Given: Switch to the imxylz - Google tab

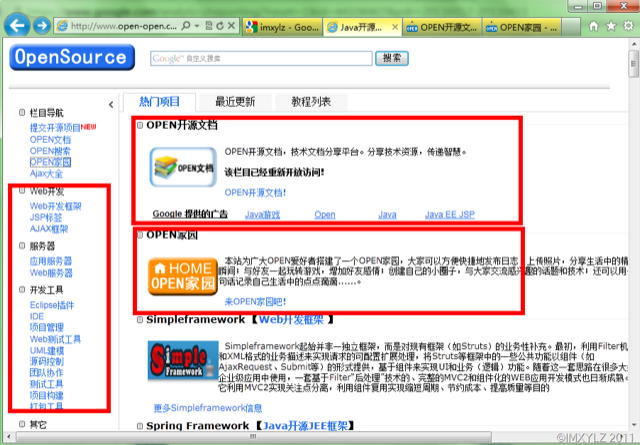Looking at the screenshot, I should coord(282,27).
